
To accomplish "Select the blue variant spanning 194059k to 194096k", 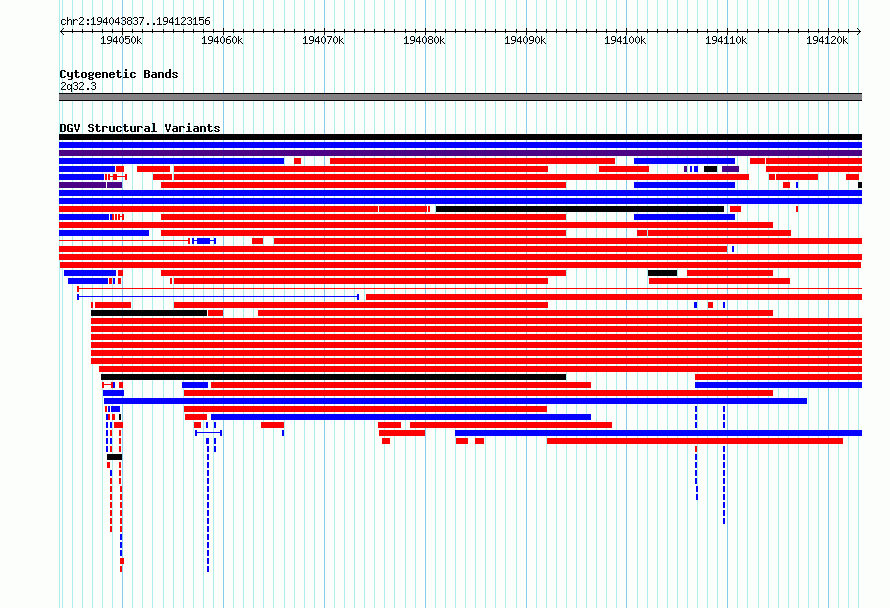I will coord(401,417).
